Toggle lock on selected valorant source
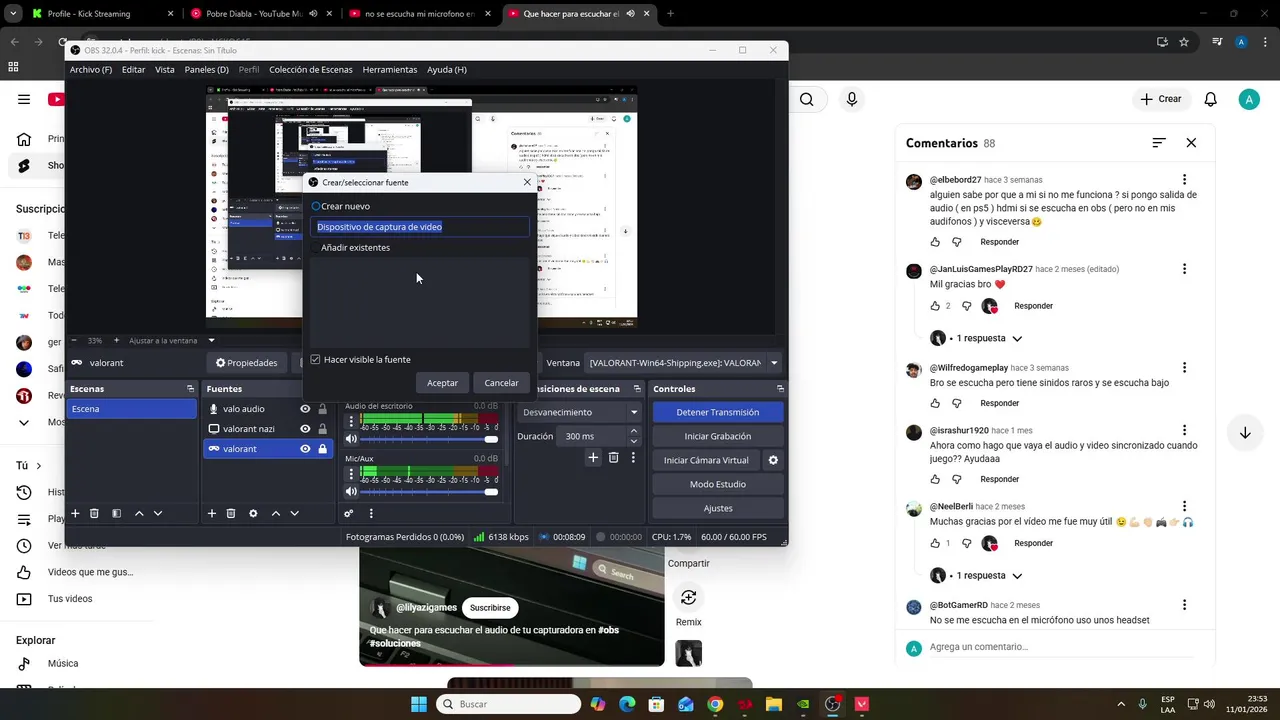This screenshot has width=1280, height=720. tap(322, 449)
